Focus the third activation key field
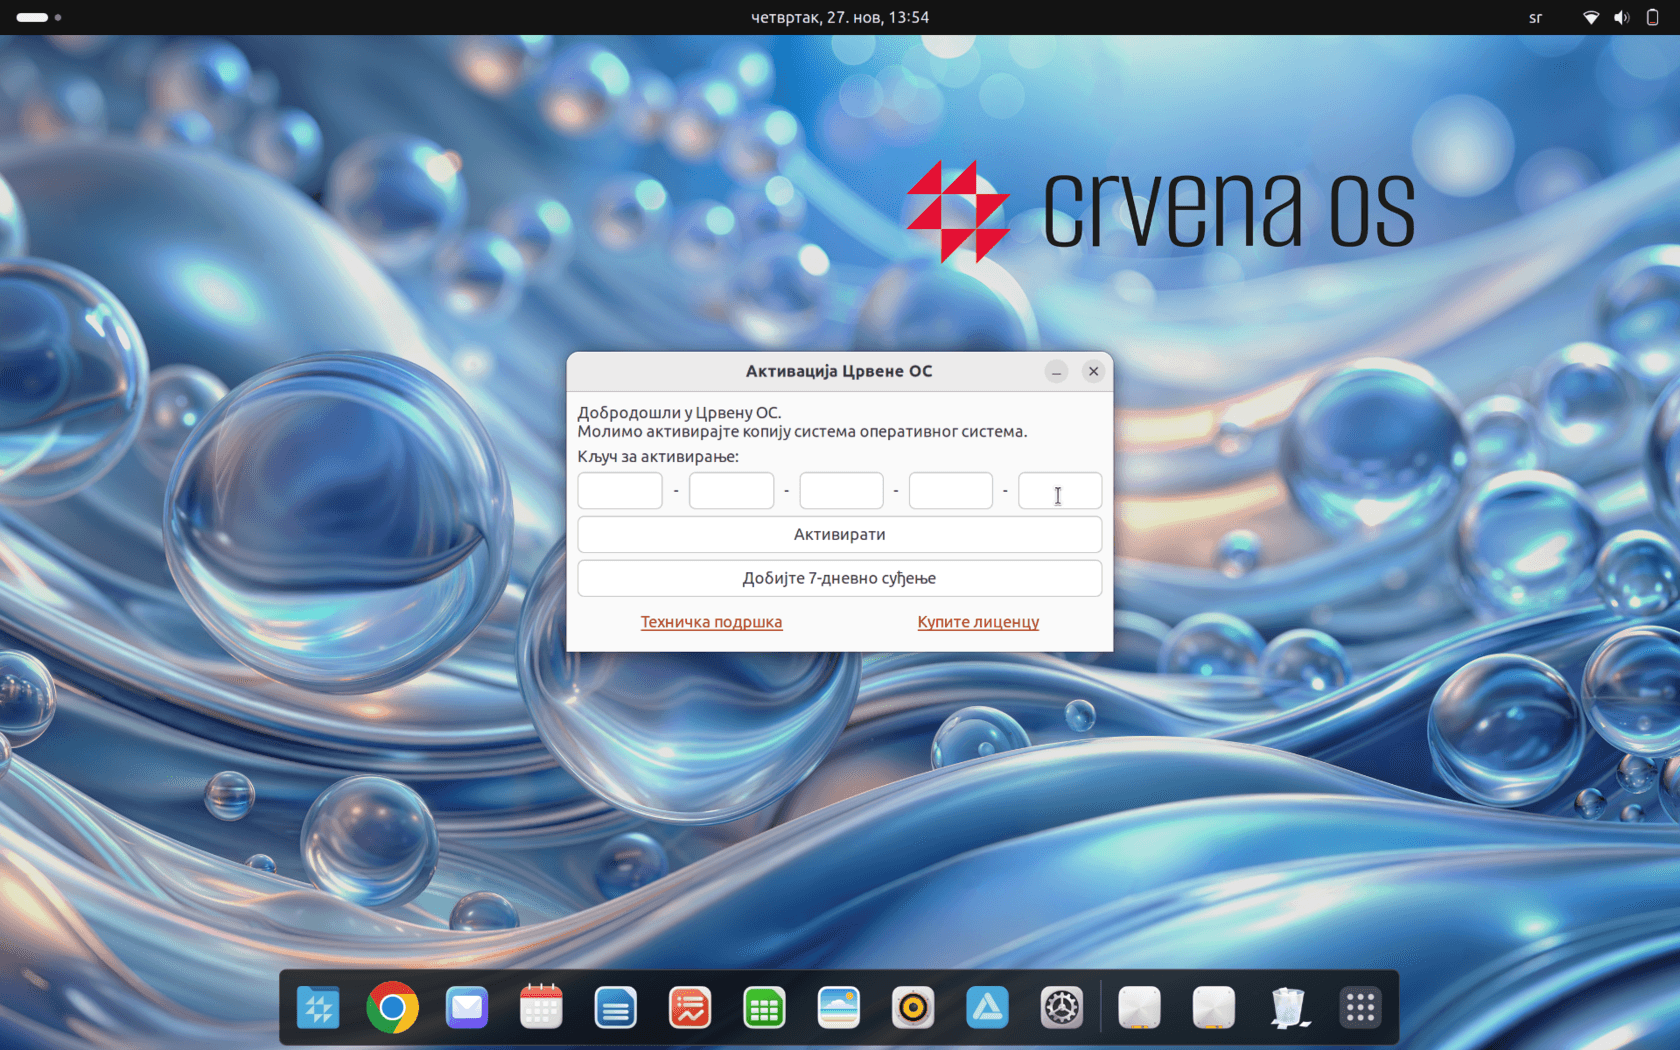 [x=841, y=491]
